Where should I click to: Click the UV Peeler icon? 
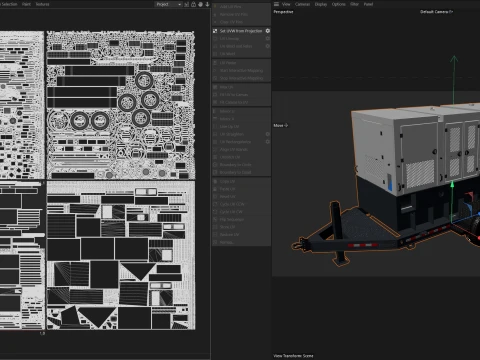point(215,63)
